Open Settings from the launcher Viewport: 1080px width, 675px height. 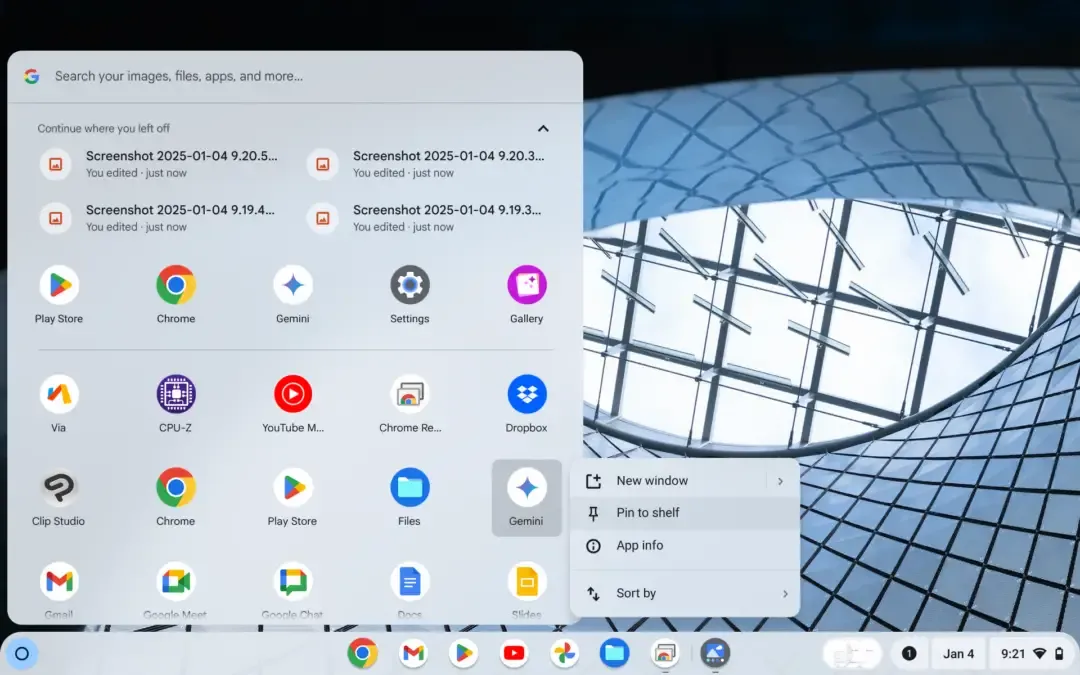[x=410, y=295]
